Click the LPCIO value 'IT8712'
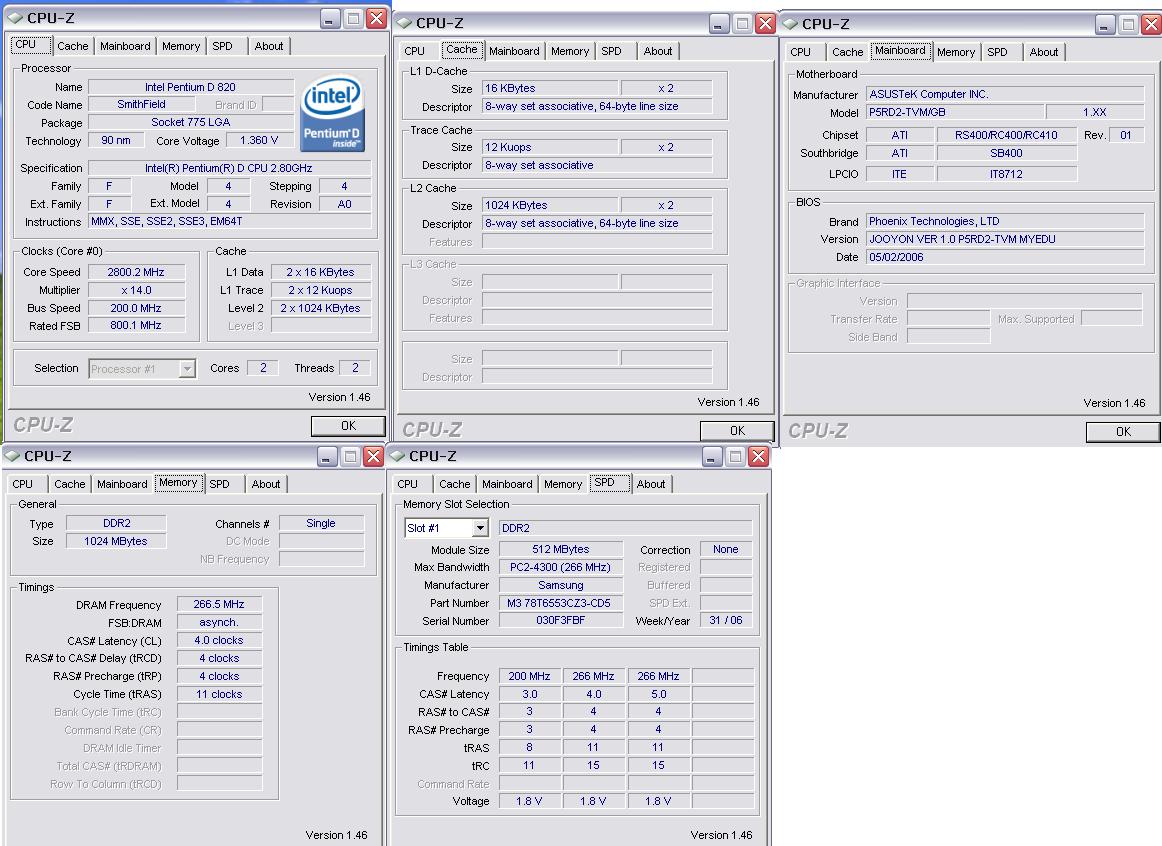The image size is (1162, 846). (x=1006, y=174)
